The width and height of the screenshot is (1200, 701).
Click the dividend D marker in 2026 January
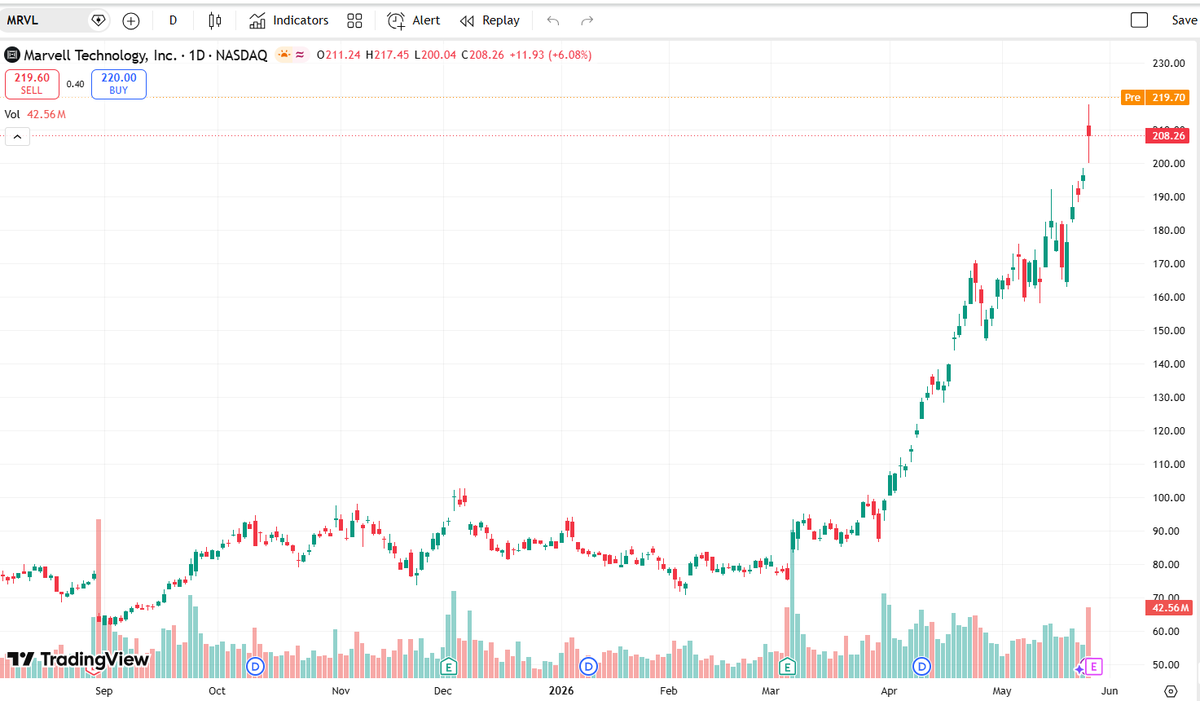coord(589,665)
